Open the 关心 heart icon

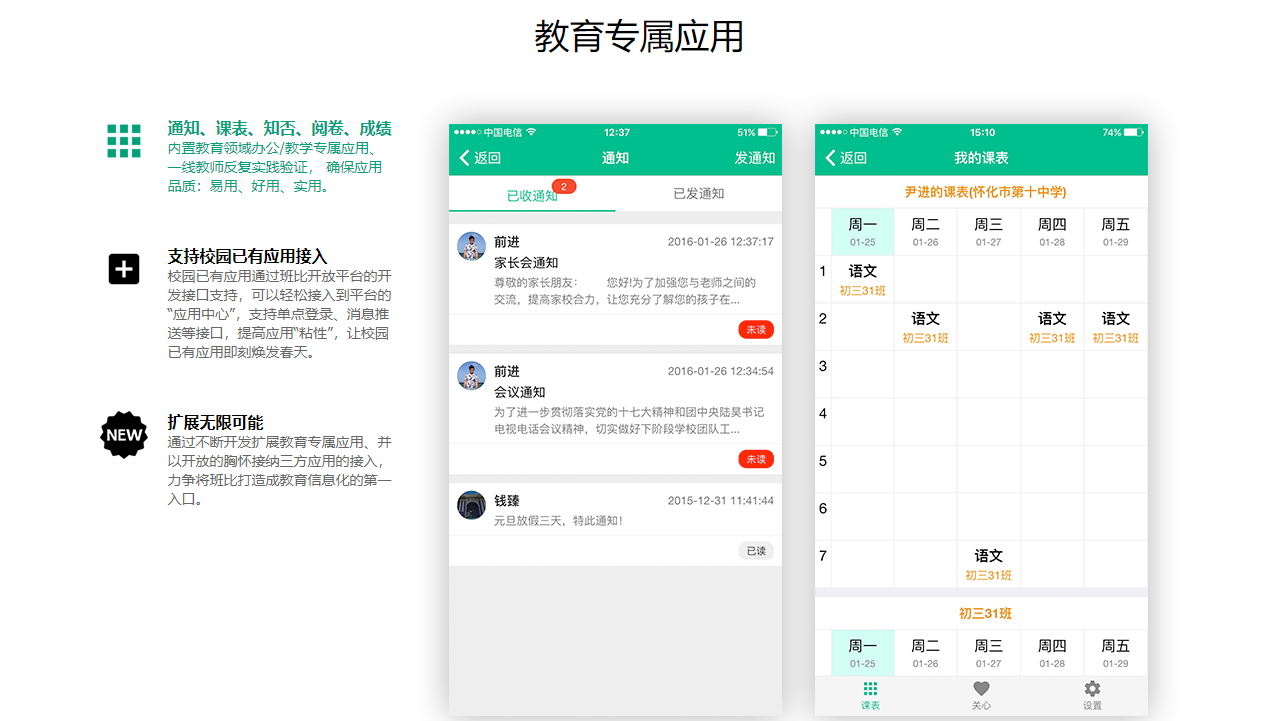(981, 695)
